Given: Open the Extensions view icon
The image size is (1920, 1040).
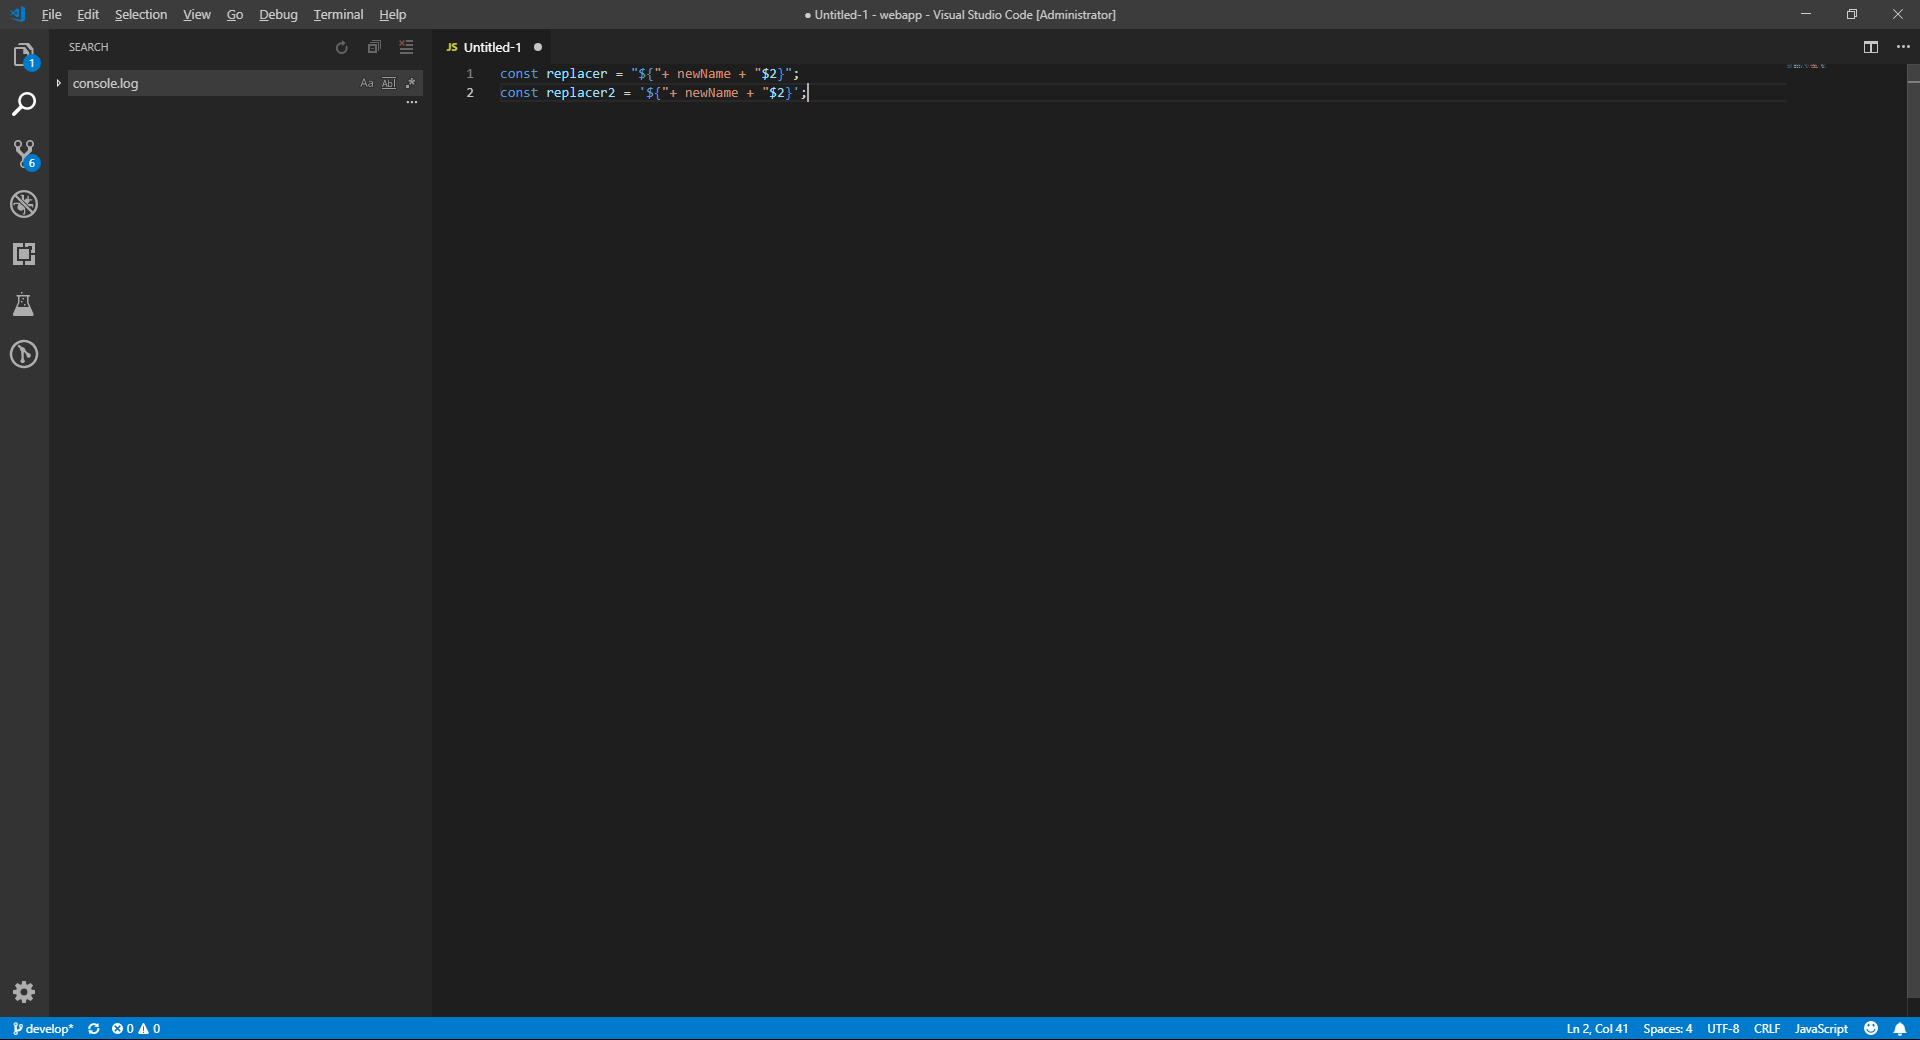Looking at the screenshot, I should [24, 253].
